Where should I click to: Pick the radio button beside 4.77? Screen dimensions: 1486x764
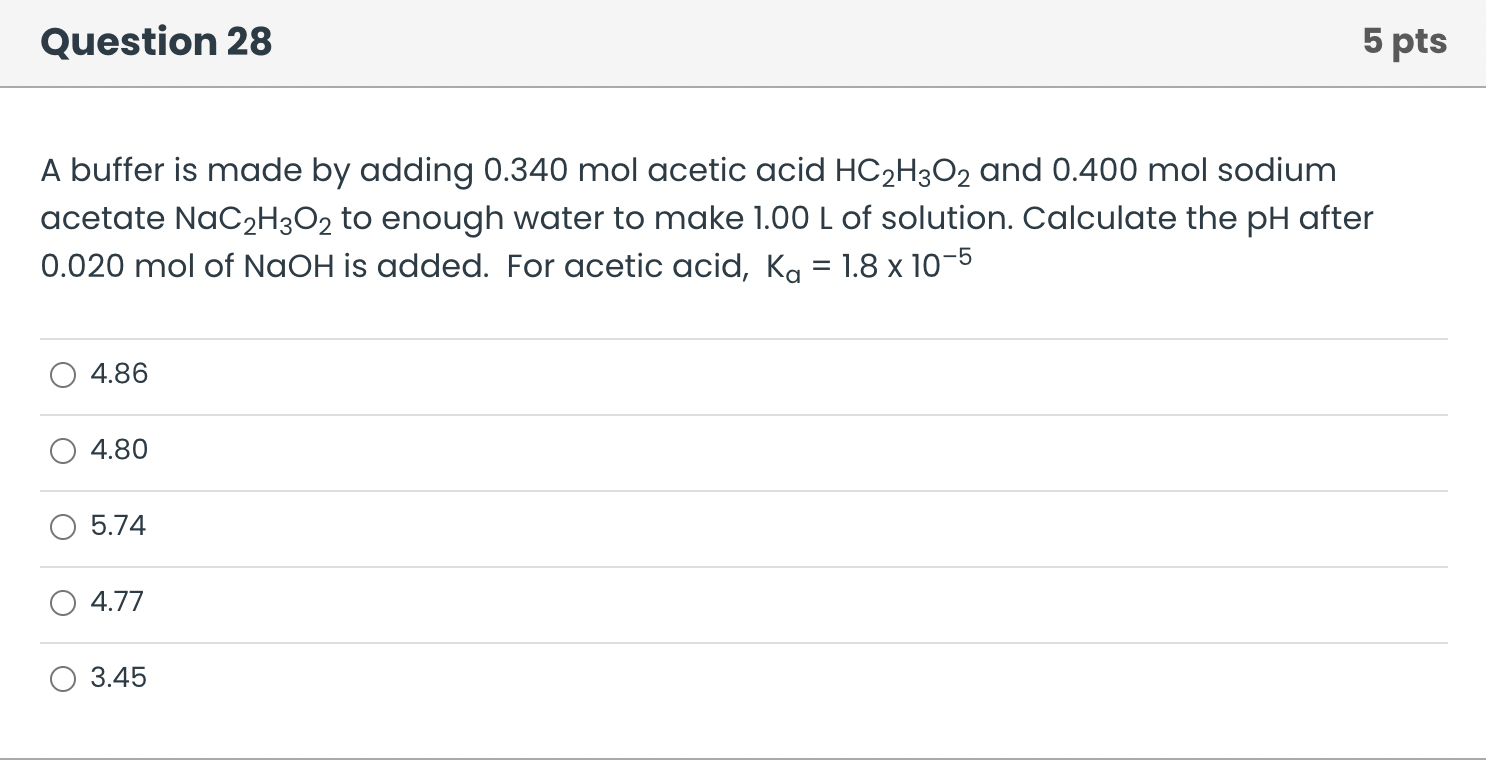(x=63, y=603)
